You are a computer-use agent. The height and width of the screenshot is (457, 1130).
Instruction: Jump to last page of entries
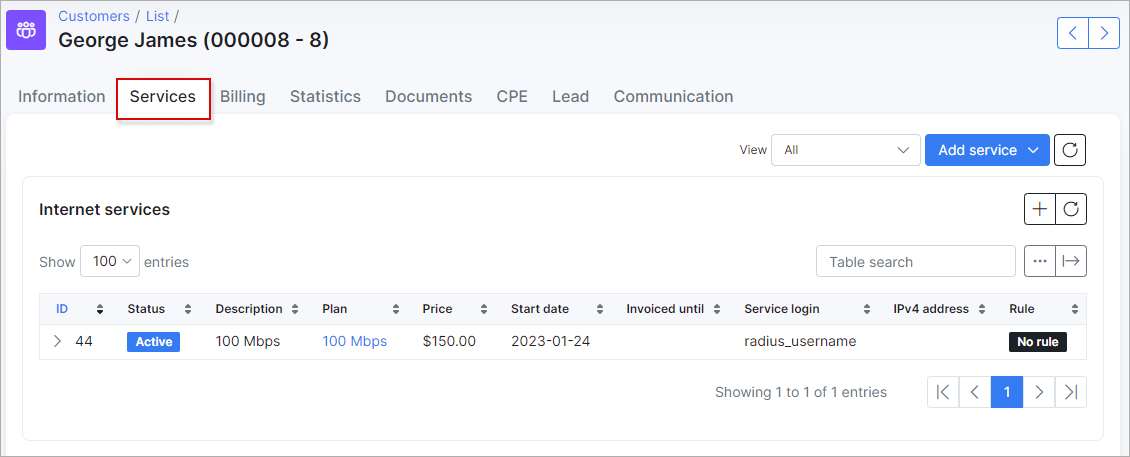pos(1071,392)
